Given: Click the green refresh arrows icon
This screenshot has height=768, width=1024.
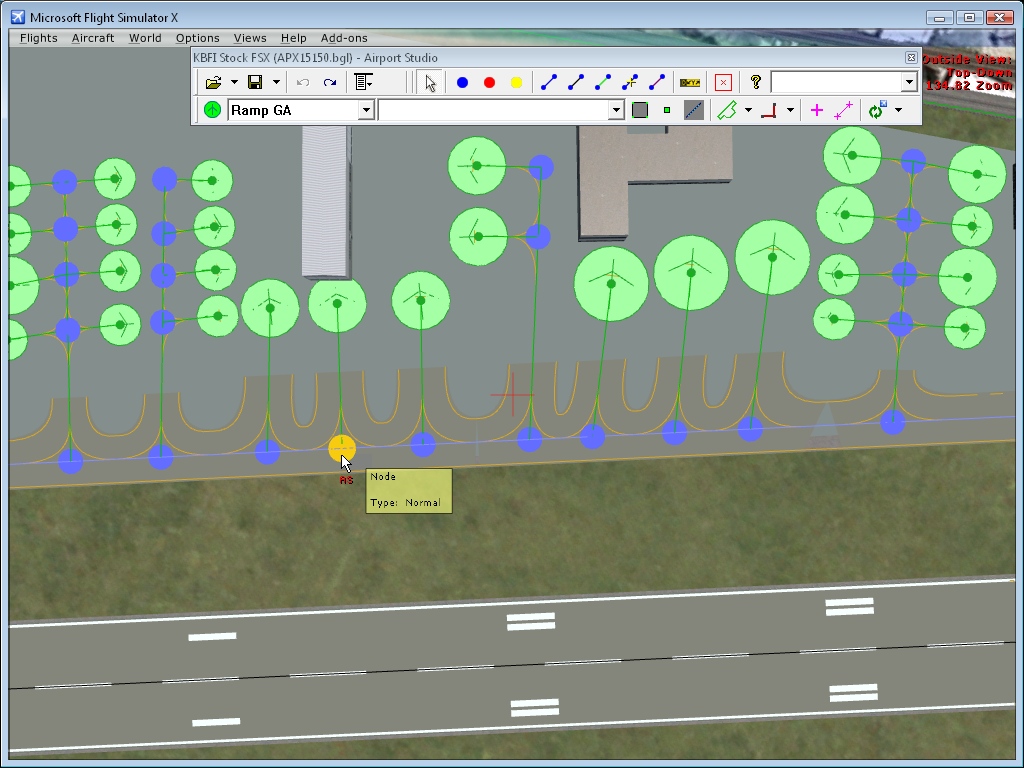Looking at the screenshot, I should 876,110.
